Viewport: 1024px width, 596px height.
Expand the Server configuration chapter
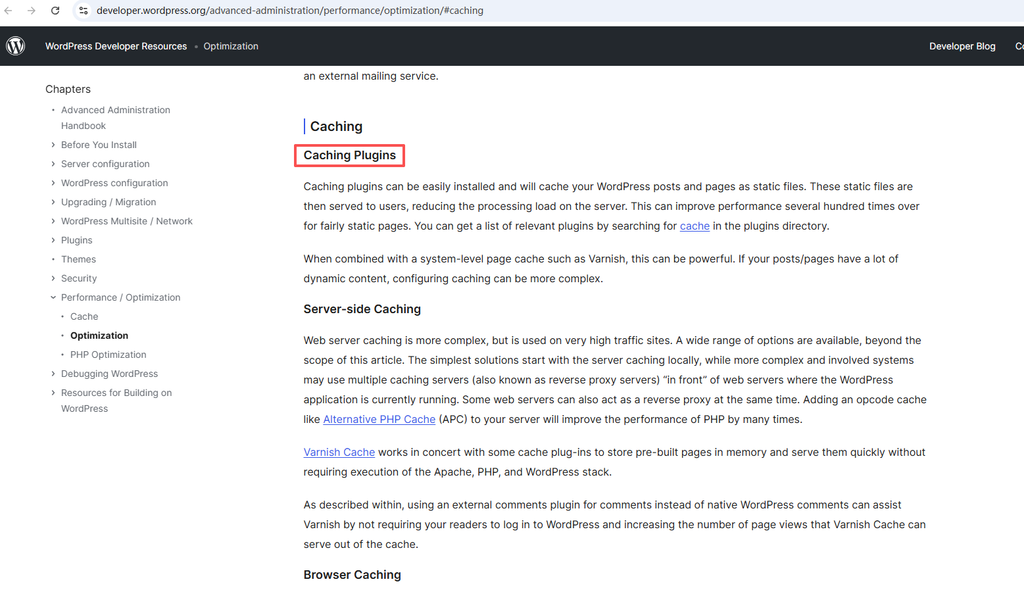[x=53, y=164]
